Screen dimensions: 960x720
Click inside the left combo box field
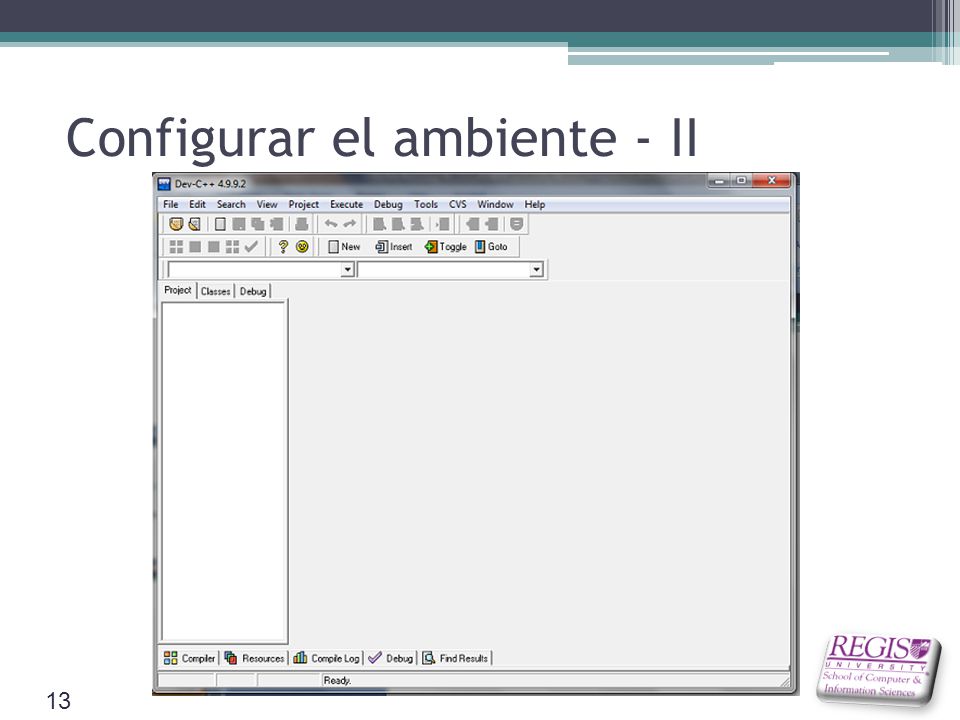coord(255,269)
